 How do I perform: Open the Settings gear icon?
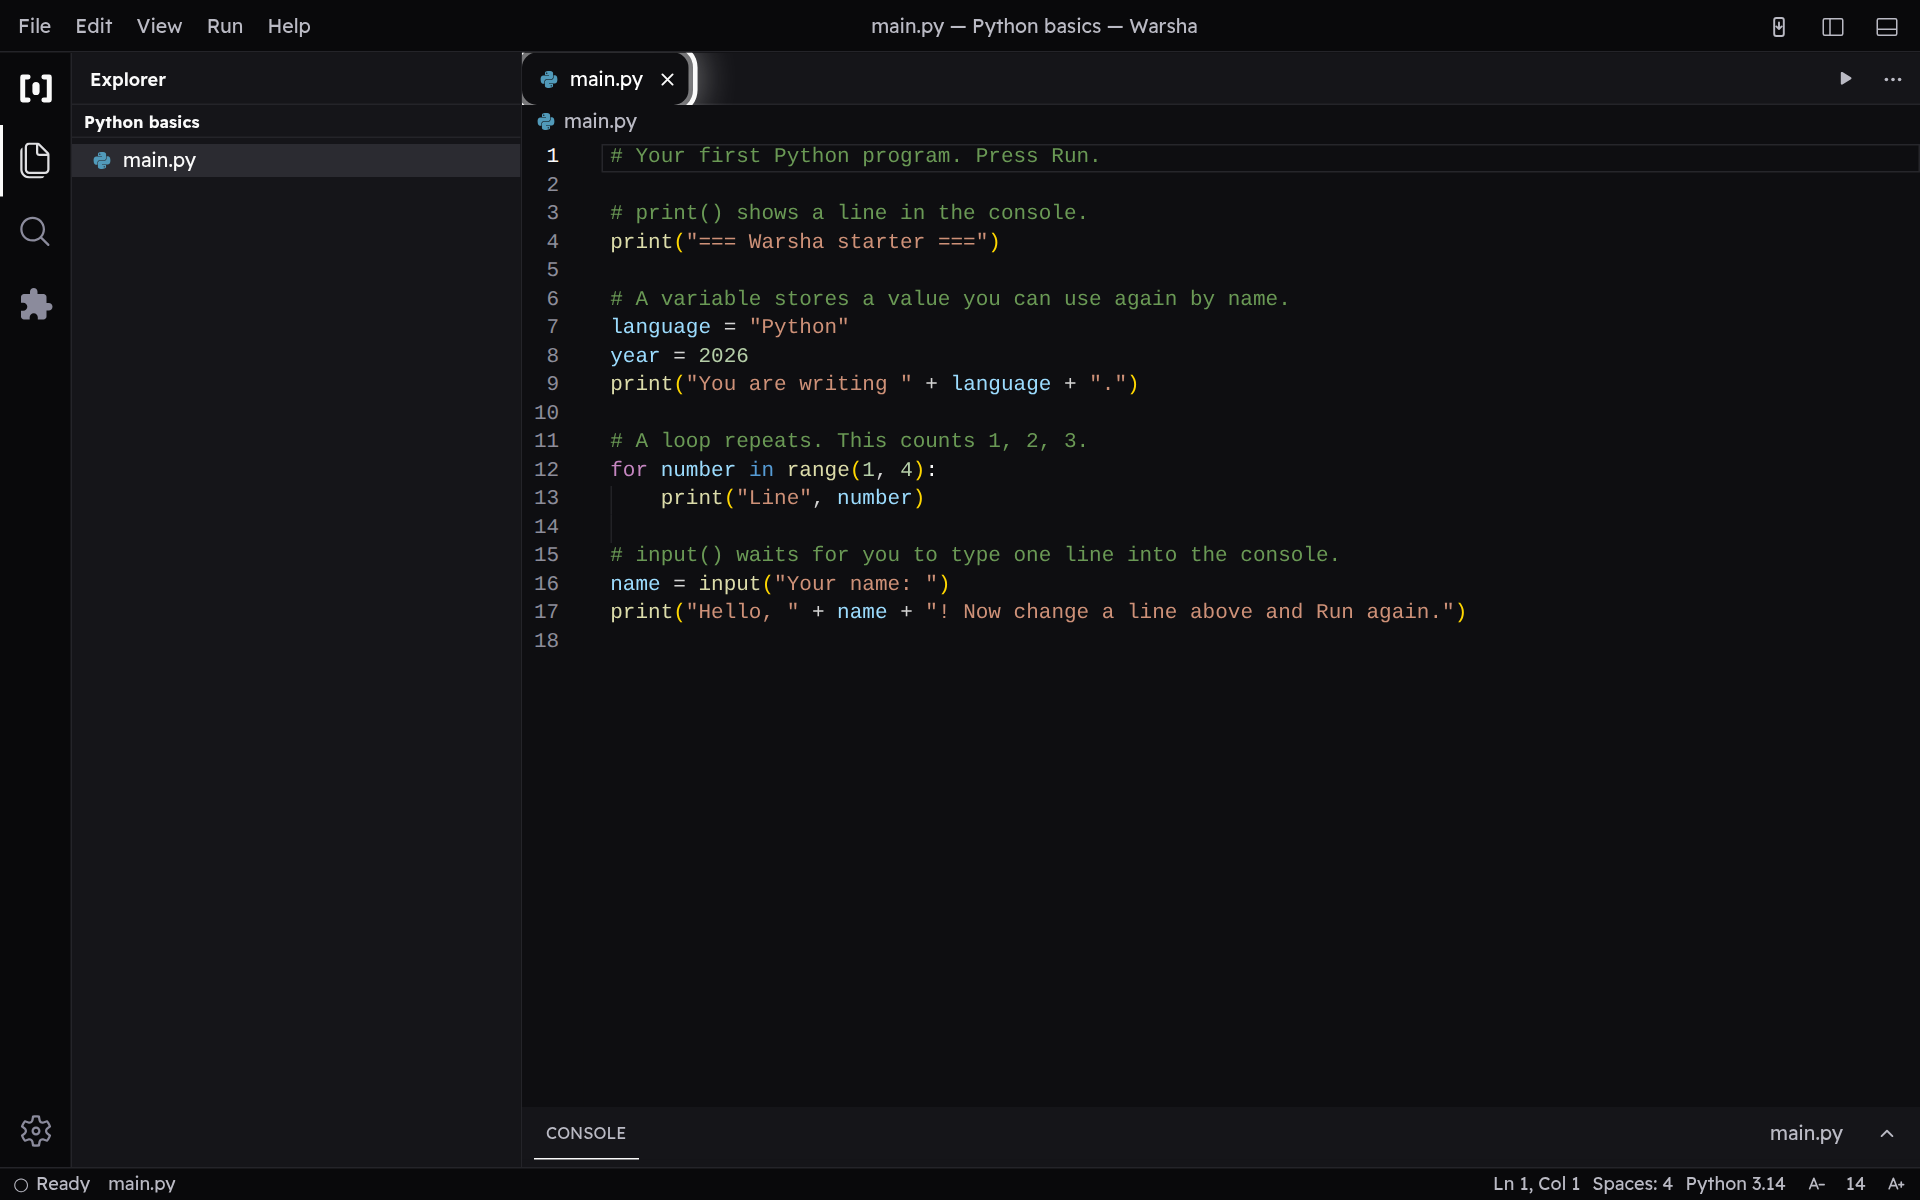[x=36, y=1131]
